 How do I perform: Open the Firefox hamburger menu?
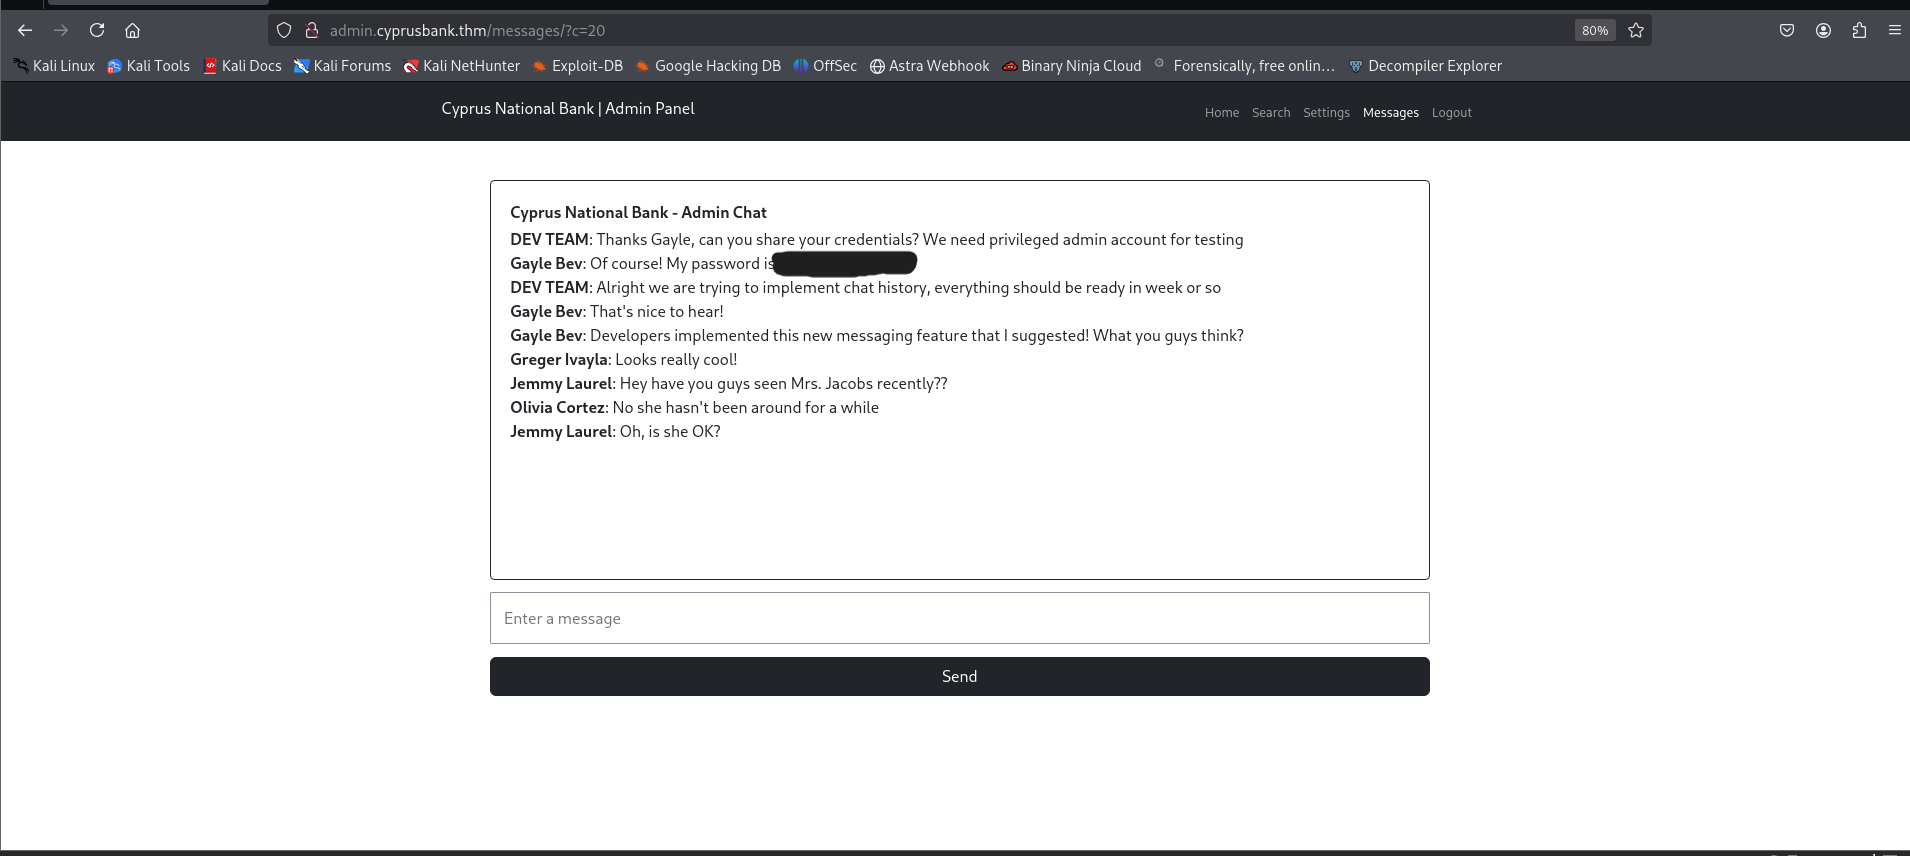click(1894, 30)
